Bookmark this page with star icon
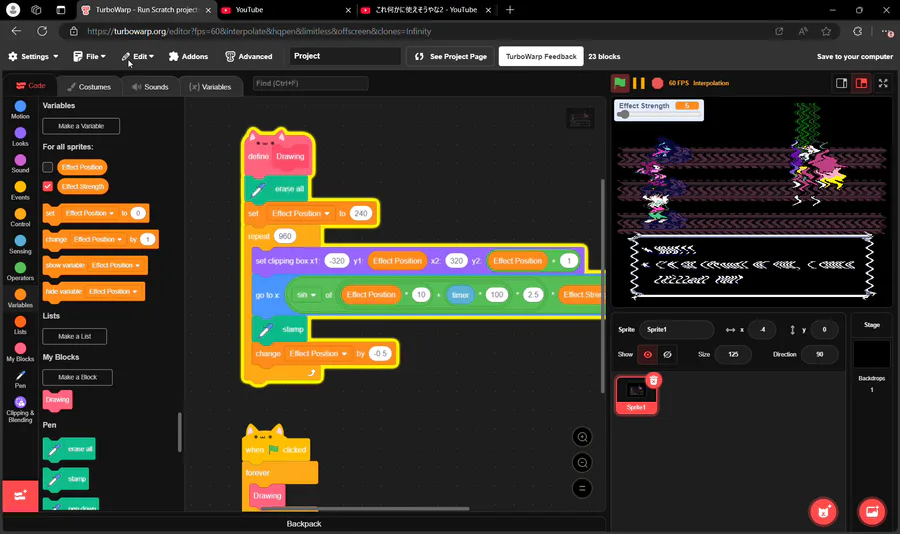900x534 pixels. 826,31
